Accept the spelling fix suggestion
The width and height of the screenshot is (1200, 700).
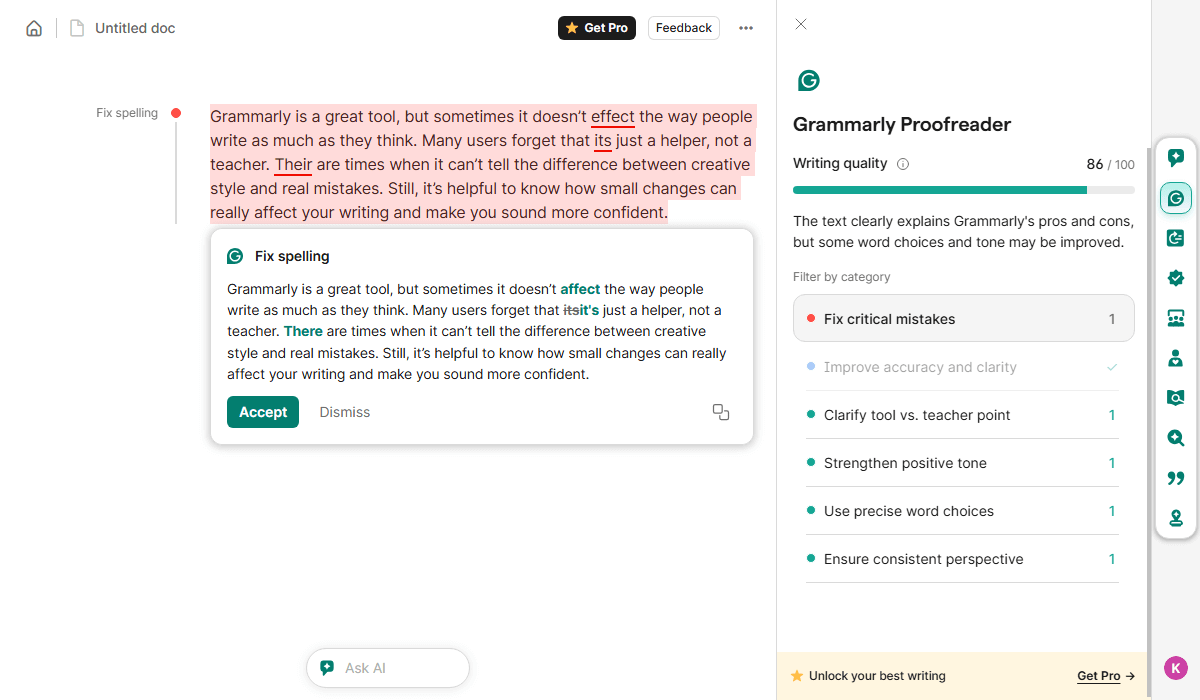[262, 412]
